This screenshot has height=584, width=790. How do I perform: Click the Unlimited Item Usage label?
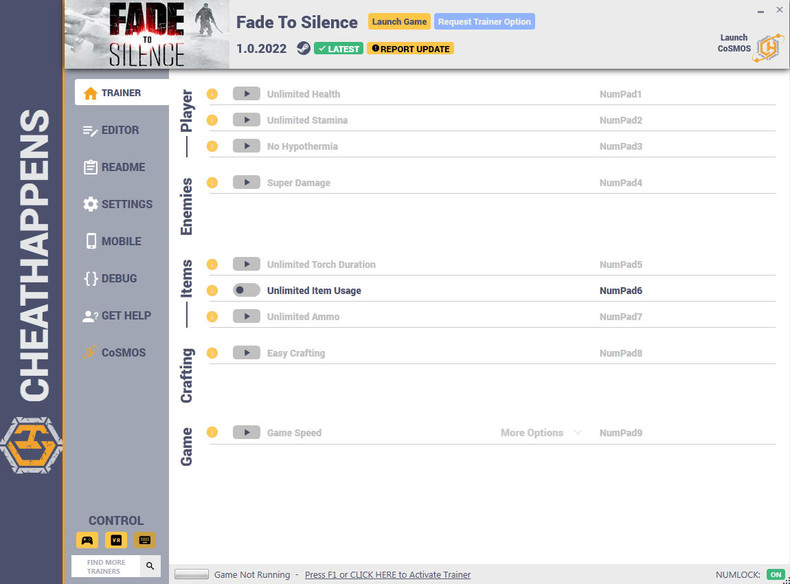[314, 291]
